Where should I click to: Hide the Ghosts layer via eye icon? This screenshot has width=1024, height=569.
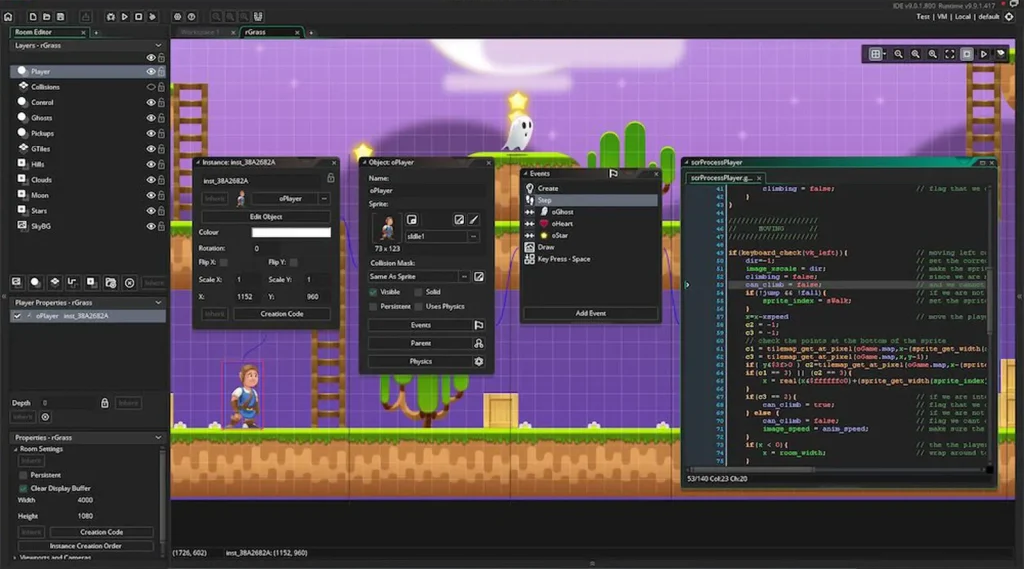click(151, 118)
